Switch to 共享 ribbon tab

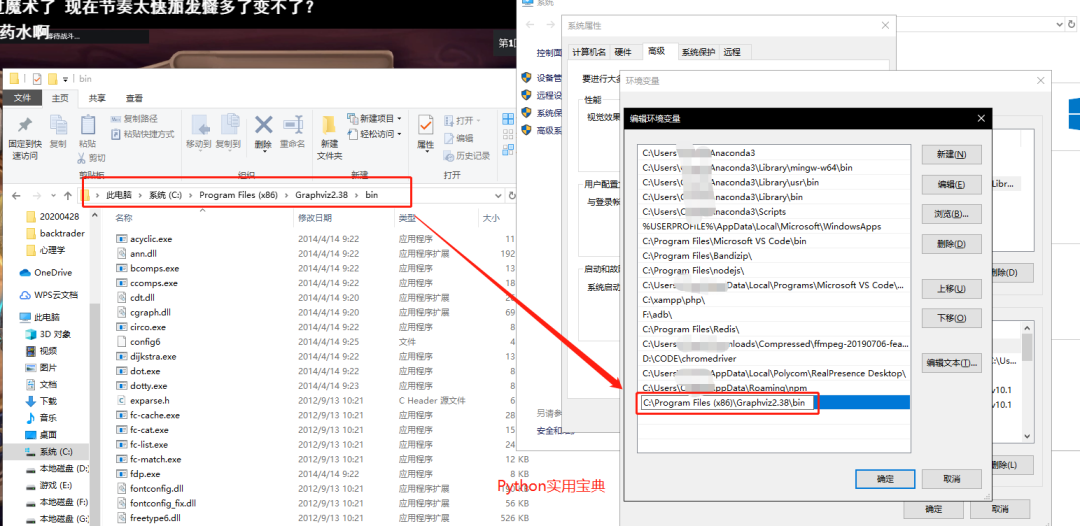click(x=97, y=98)
